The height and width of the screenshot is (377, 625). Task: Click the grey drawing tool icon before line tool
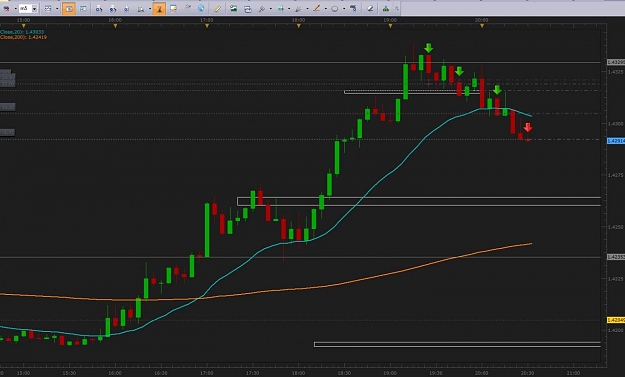tap(298, 8)
